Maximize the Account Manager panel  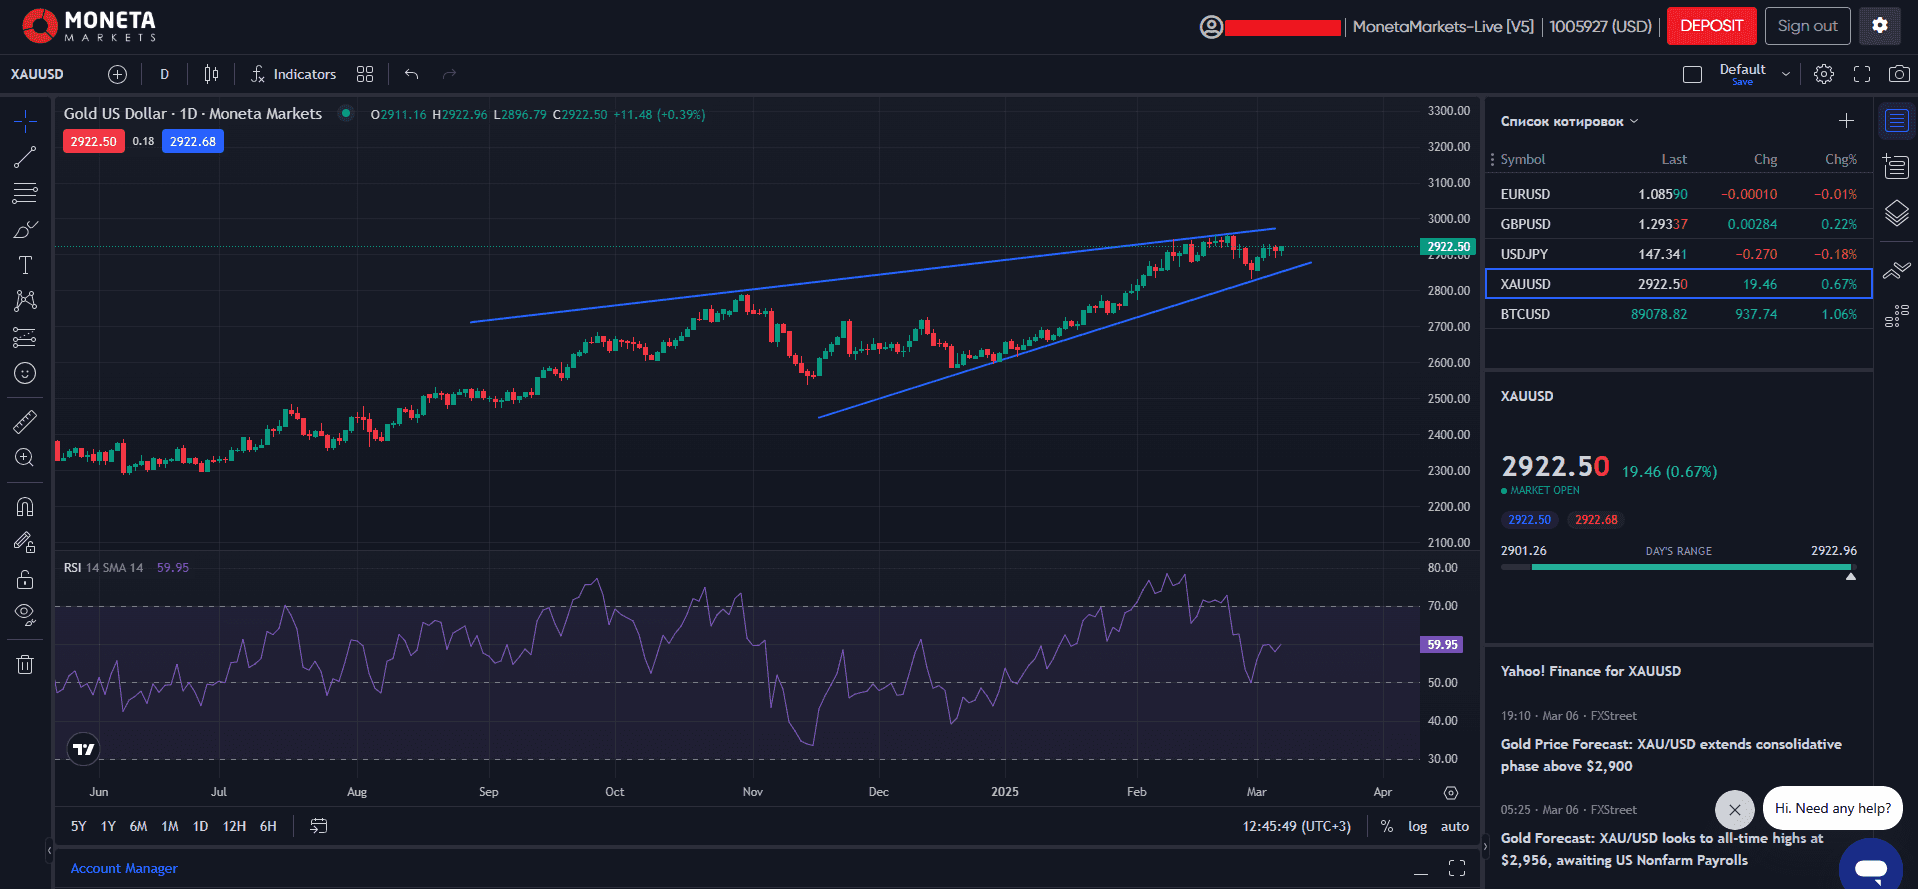[1457, 868]
